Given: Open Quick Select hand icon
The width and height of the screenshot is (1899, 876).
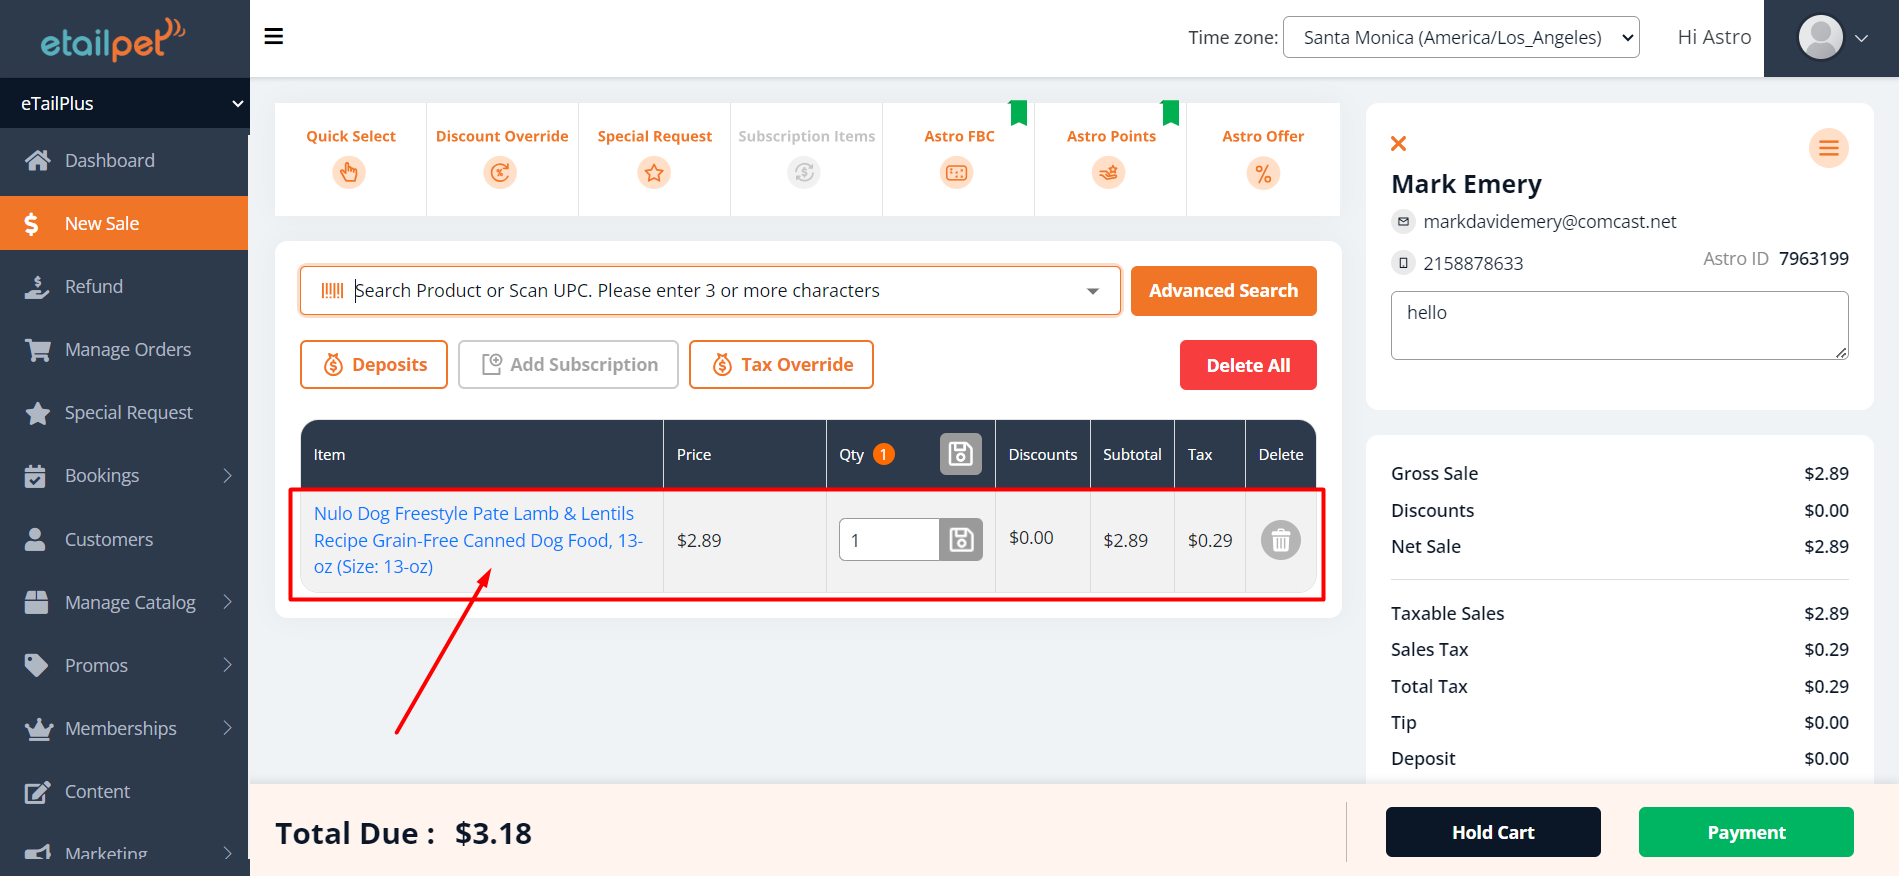Looking at the screenshot, I should point(349,173).
